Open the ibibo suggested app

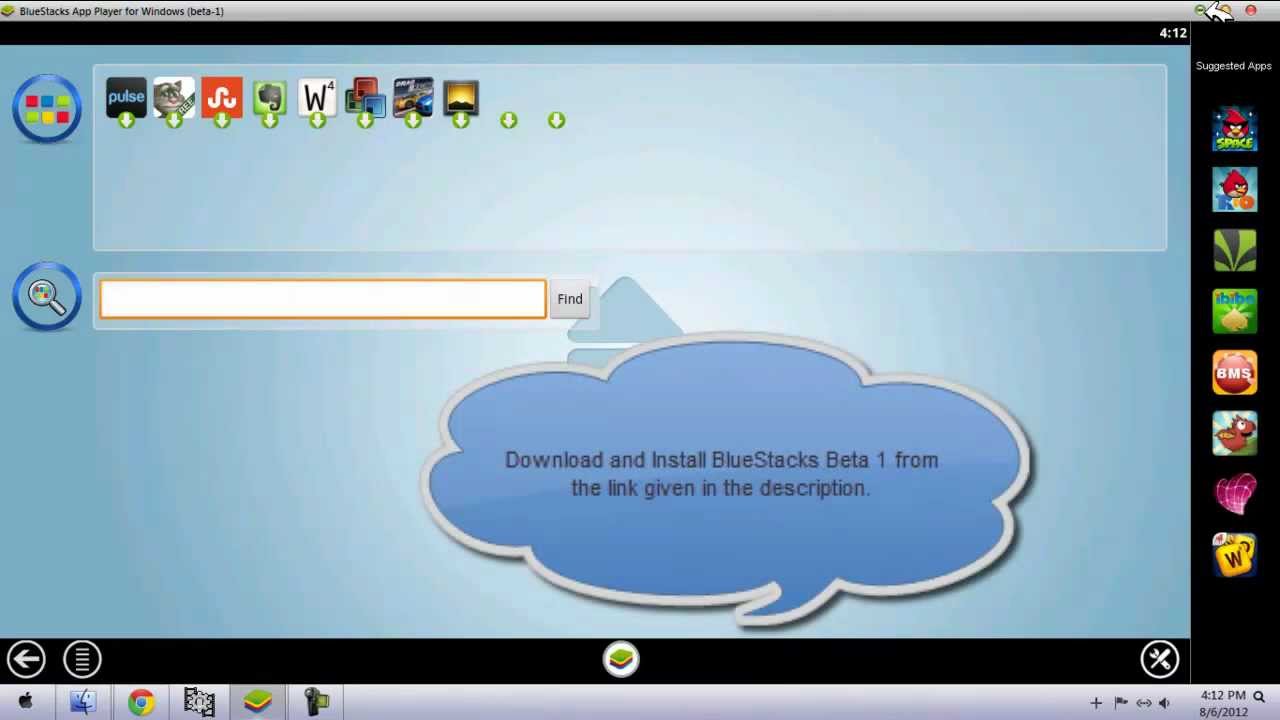tap(1235, 312)
